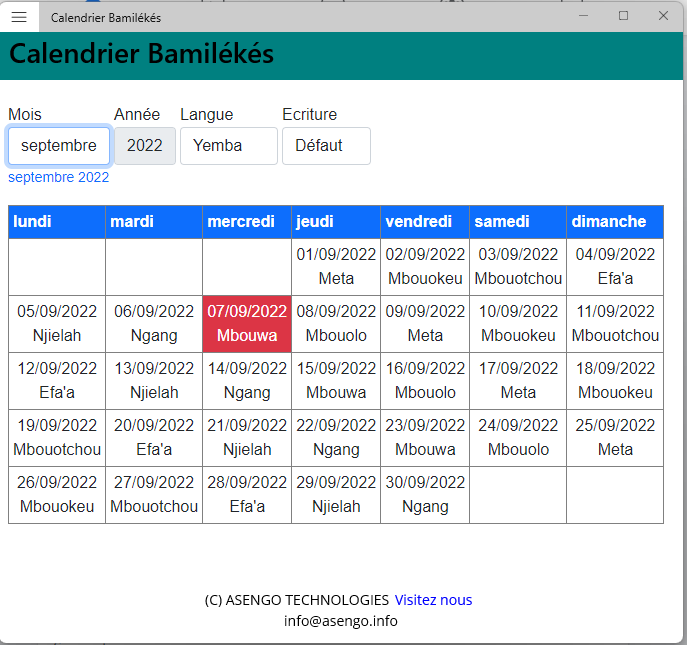The image size is (687, 645).
Task: Select the 15/09/2022 Mbouwa cell
Action: [x=336, y=381]
